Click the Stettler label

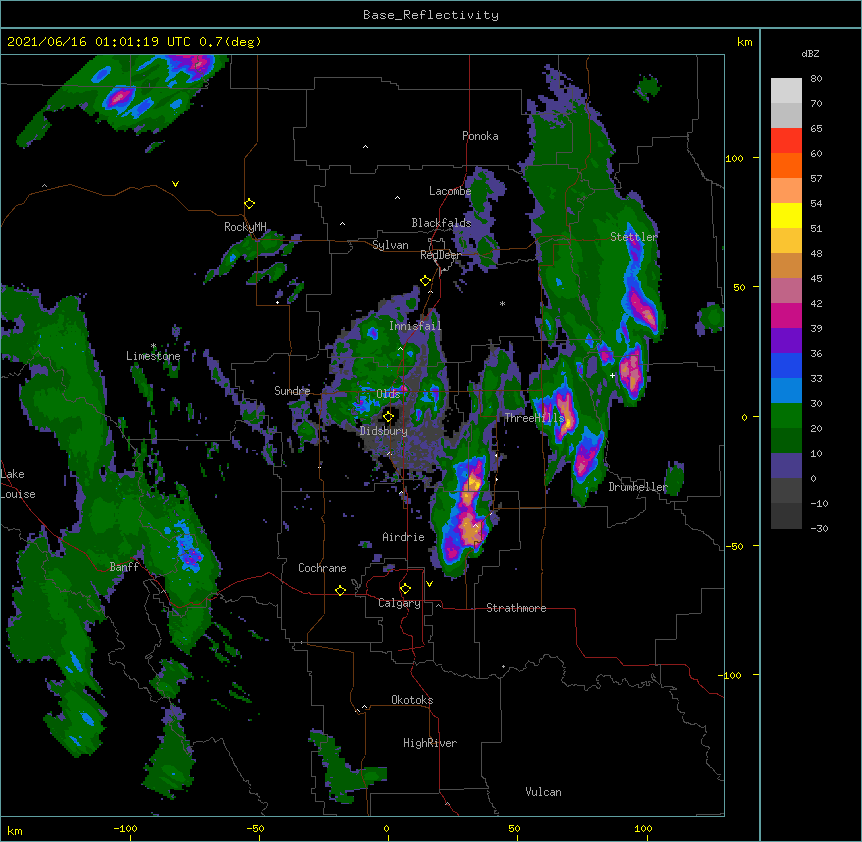(x=634, y=237)
